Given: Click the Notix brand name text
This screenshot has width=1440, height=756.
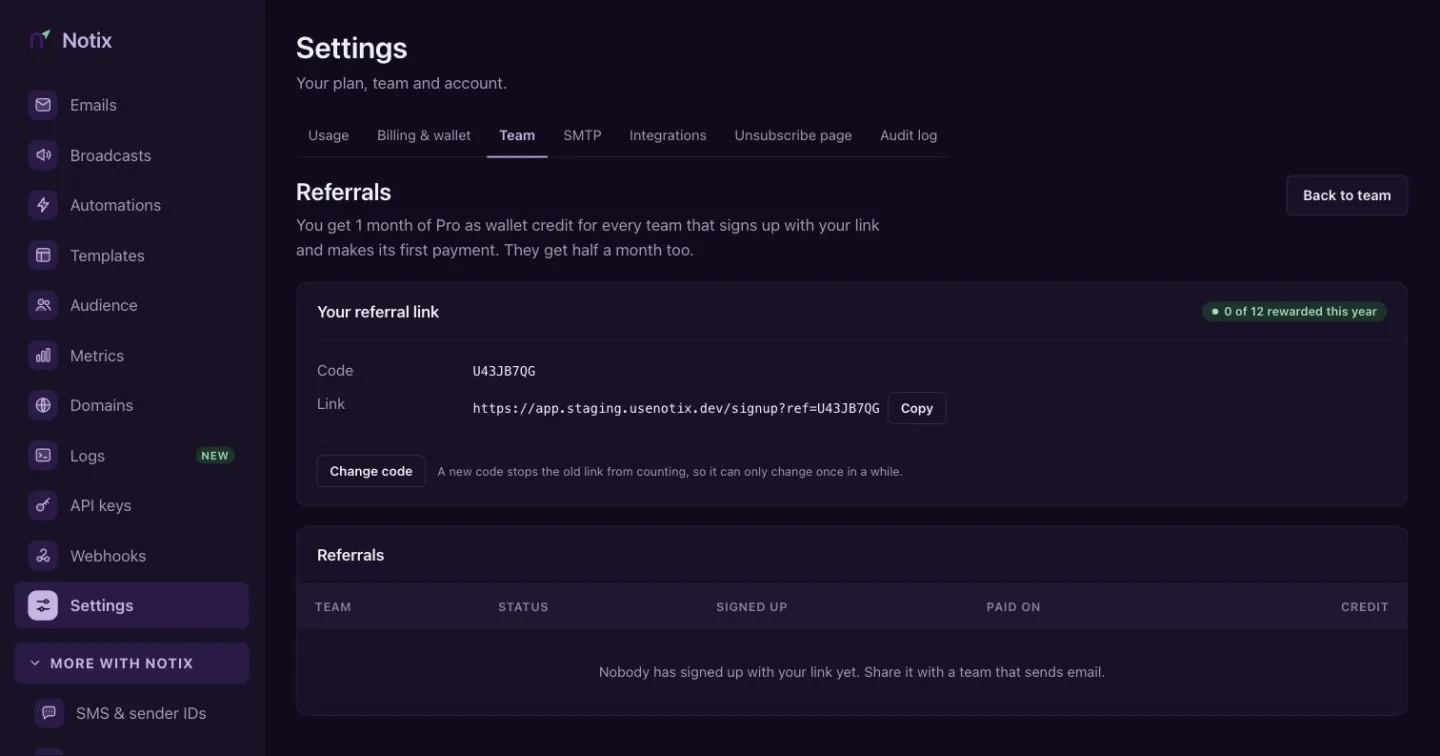Looking at the screenshot, I should (x=87, y=41).
